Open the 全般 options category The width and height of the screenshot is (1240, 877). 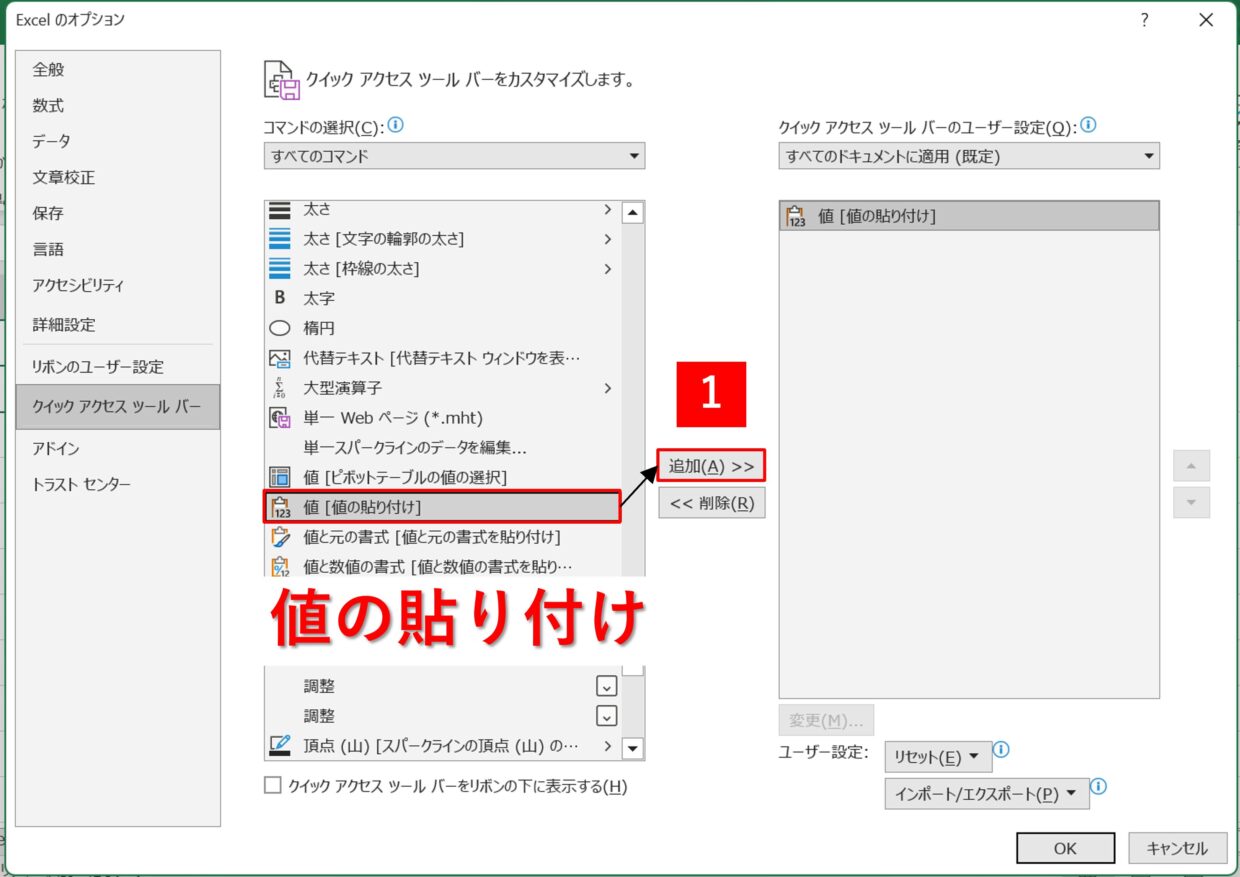click(118, 69)
